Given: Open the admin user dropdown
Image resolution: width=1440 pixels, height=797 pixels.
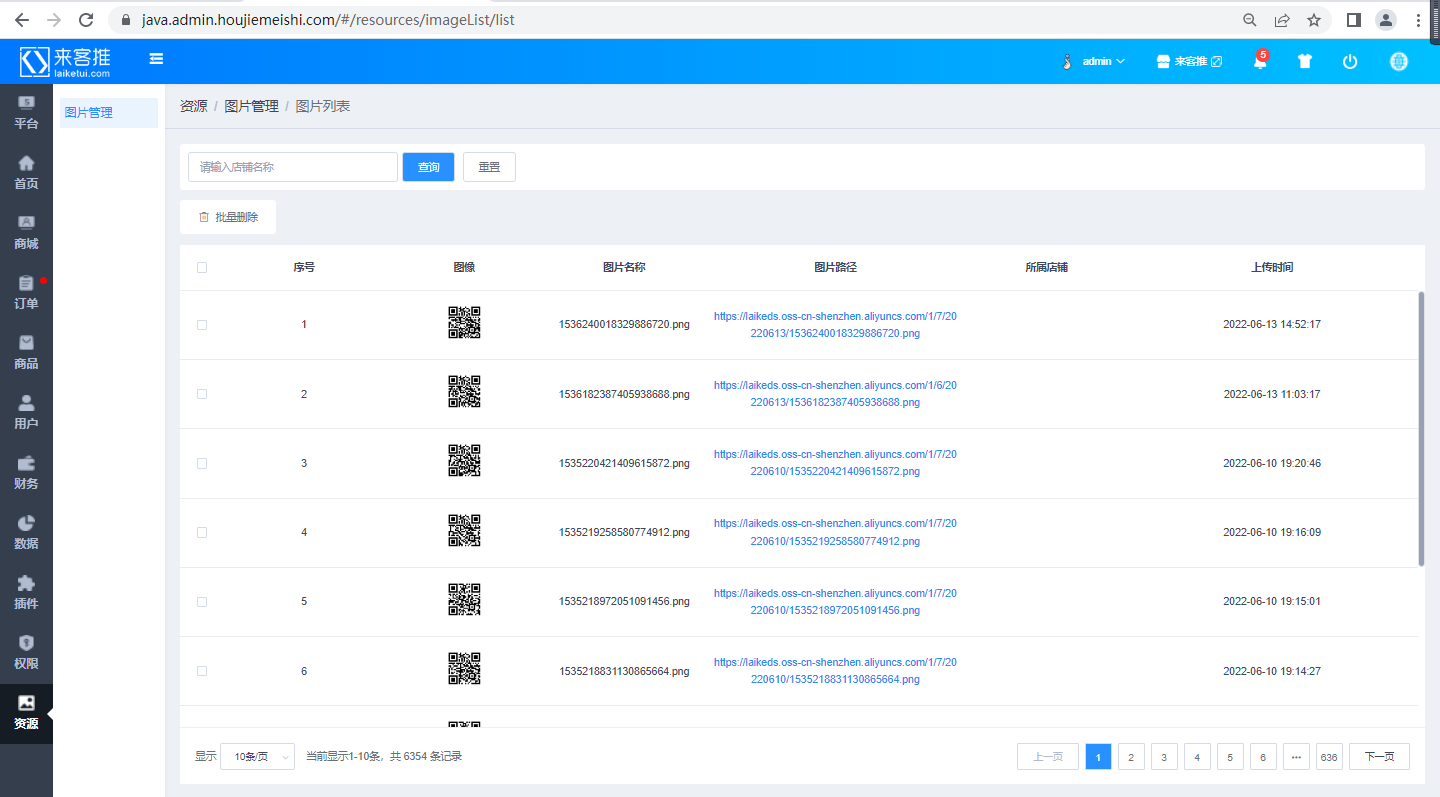Looking at the screenshot, I should click(1094, 61).
